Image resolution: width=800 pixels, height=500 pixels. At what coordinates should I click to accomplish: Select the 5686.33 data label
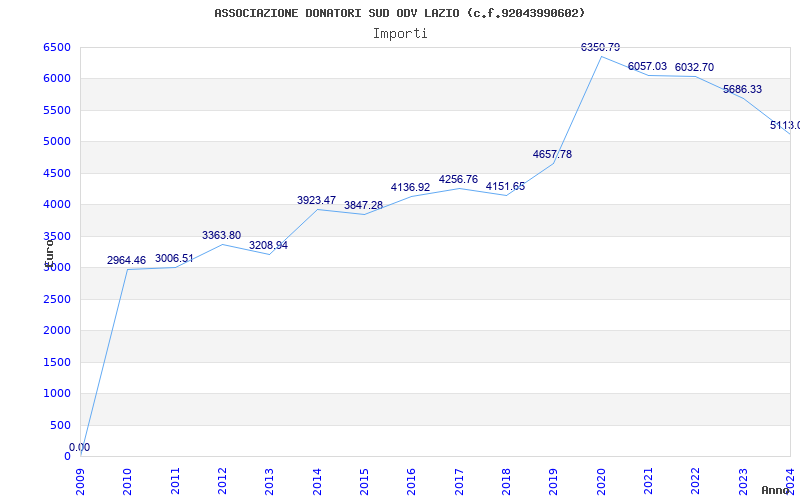(x=742, y=89)
